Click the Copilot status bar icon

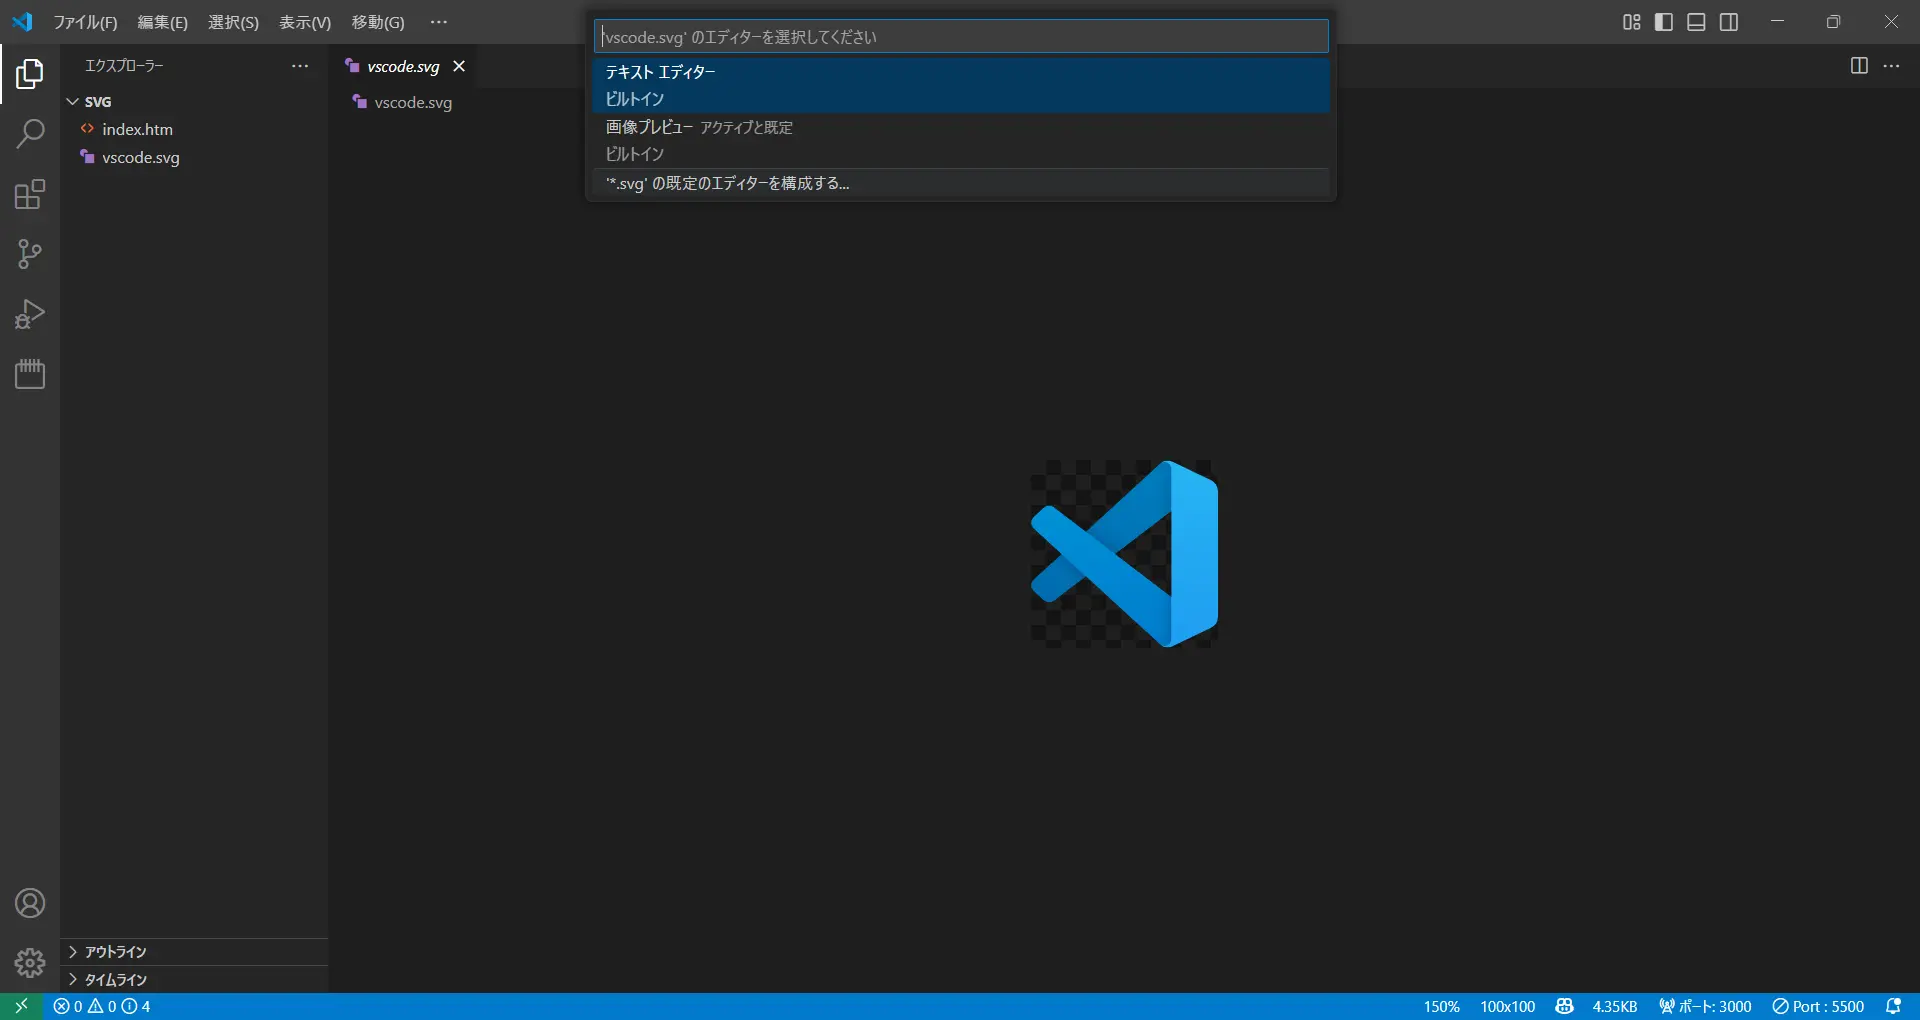tap(1564, 1006)
